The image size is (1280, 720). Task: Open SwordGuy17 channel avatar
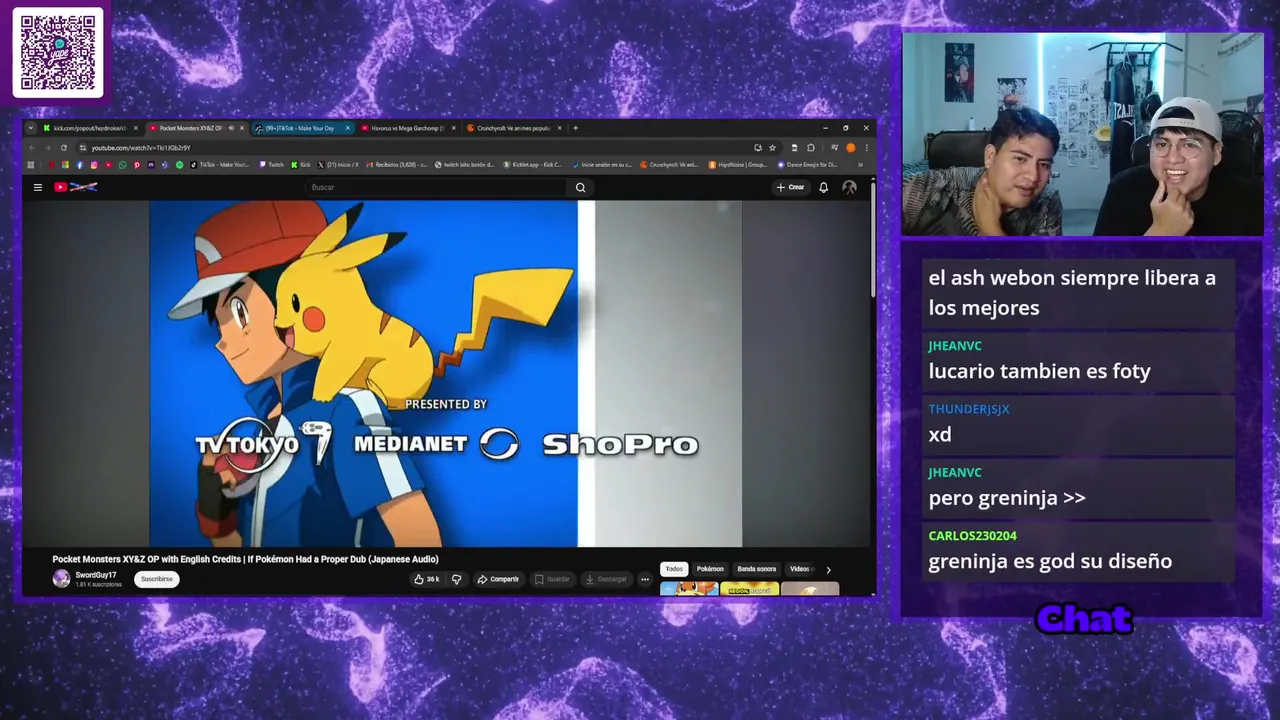coord(61,579)
